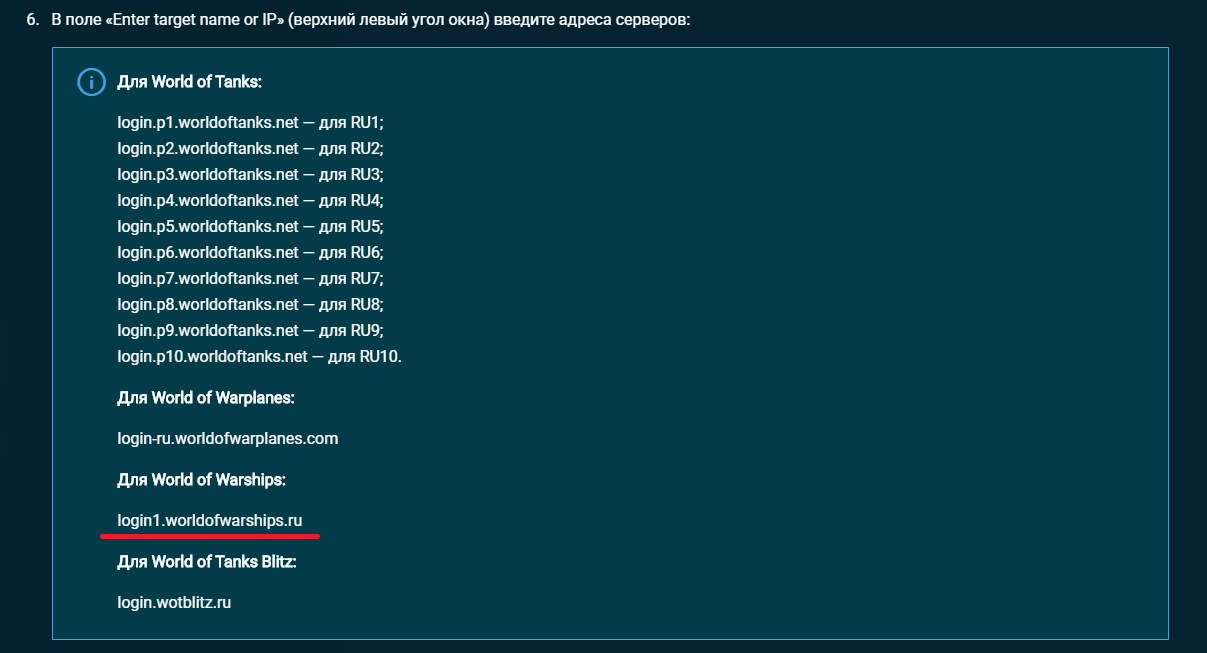Screen dimensions: 1207x653
Task: Click login-ru.worldofwarplanes.com address
Action: (x=228, y=438)
